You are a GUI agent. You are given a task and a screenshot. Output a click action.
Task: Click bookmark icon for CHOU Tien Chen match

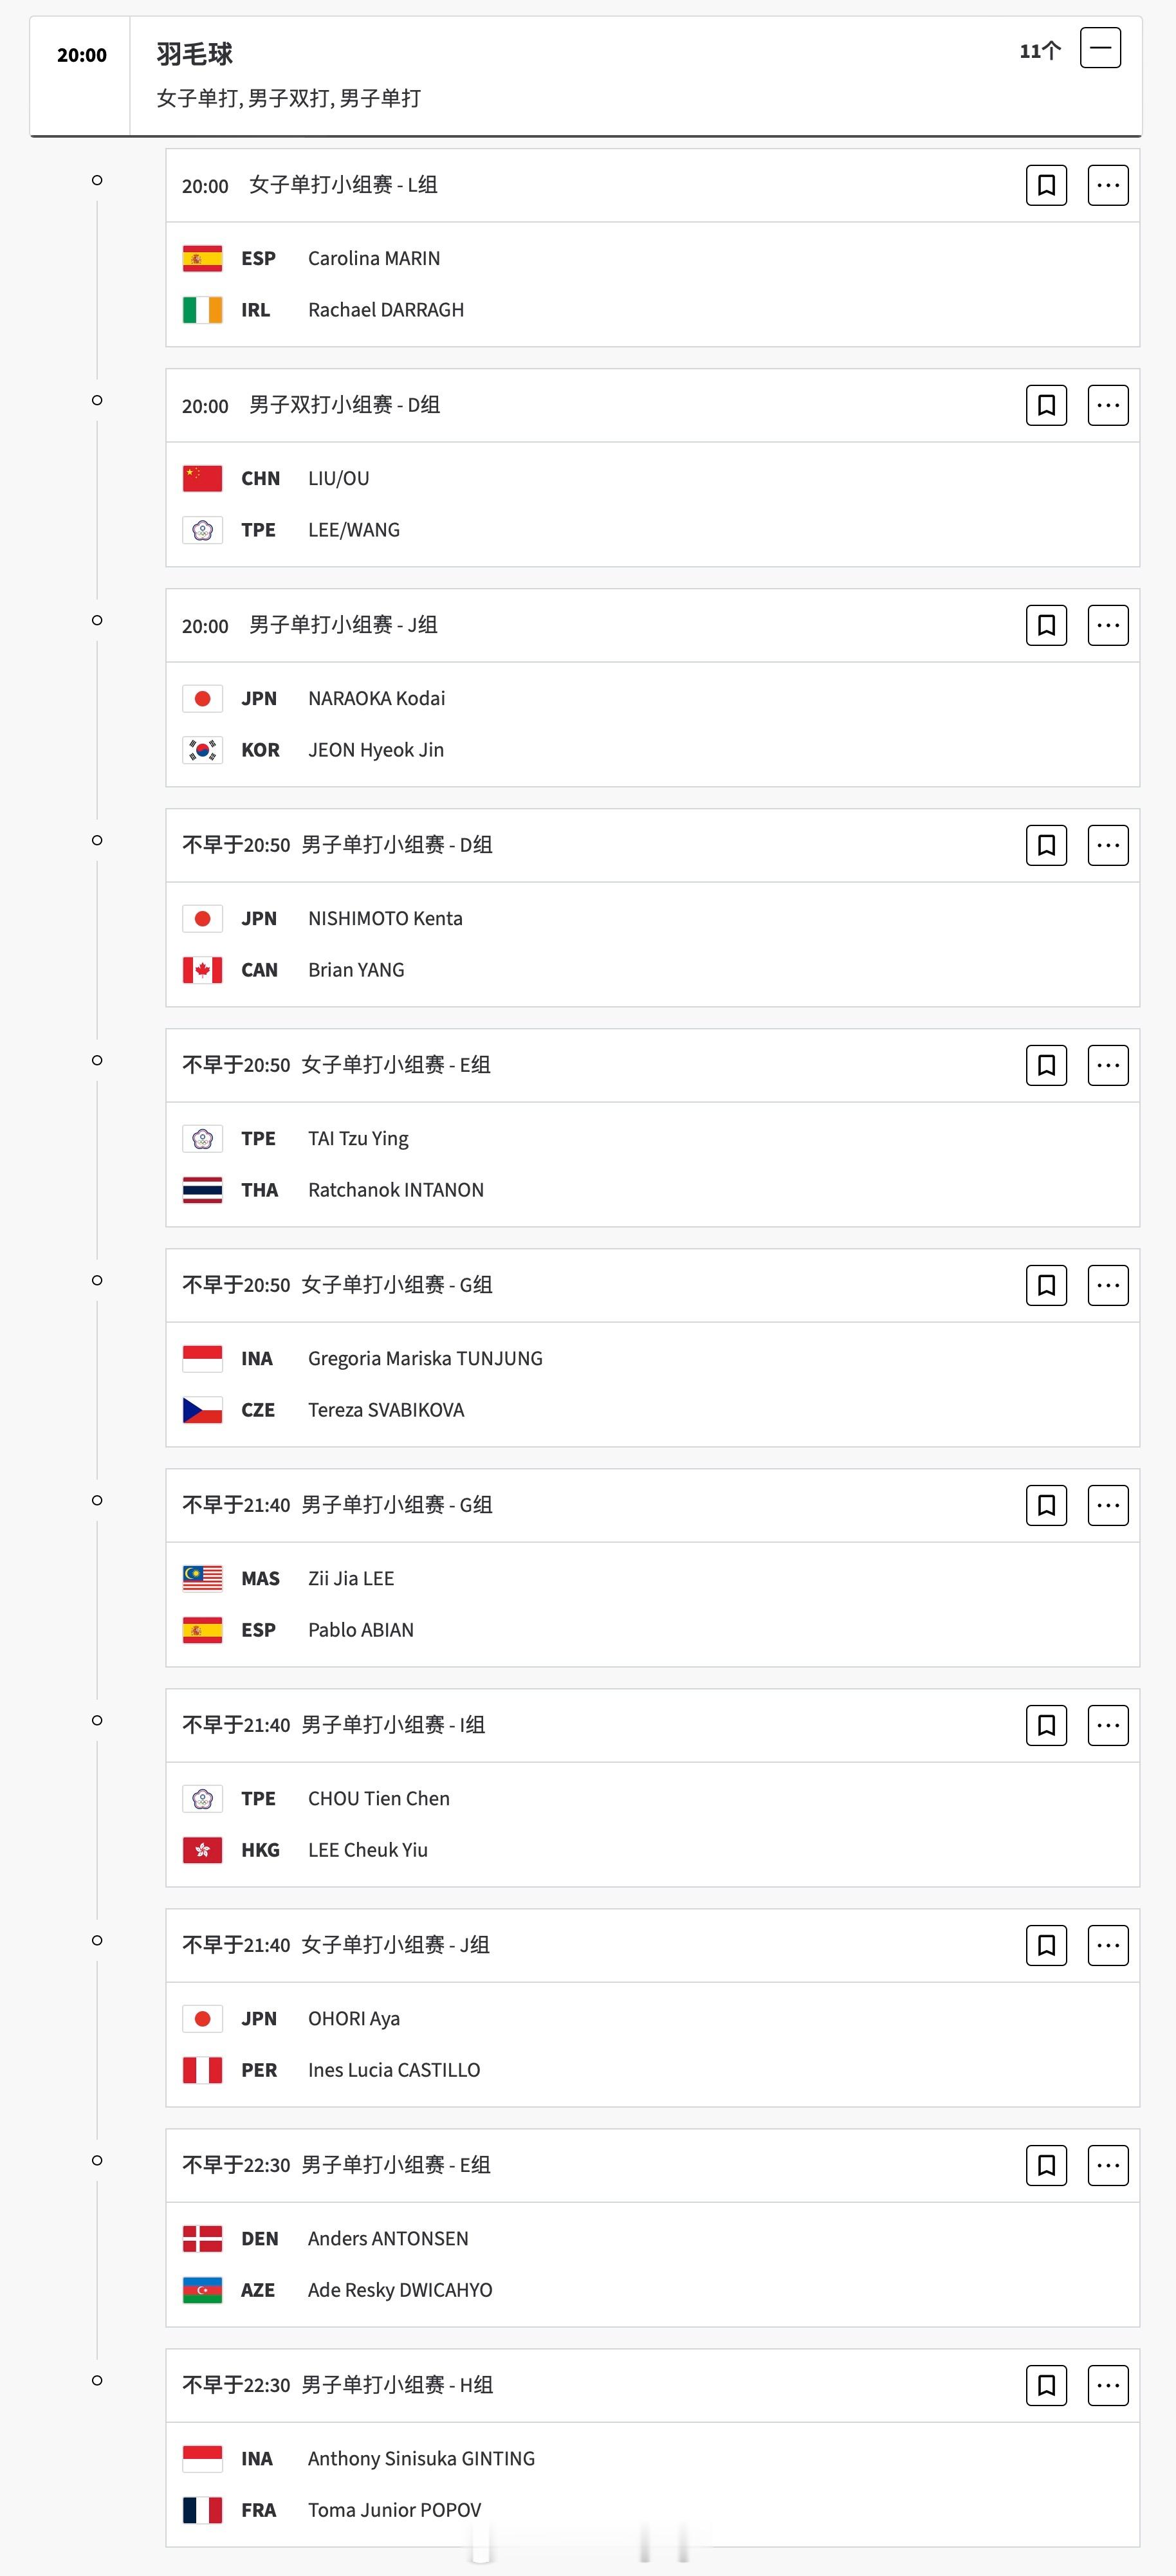(x=1046, y=1725)
